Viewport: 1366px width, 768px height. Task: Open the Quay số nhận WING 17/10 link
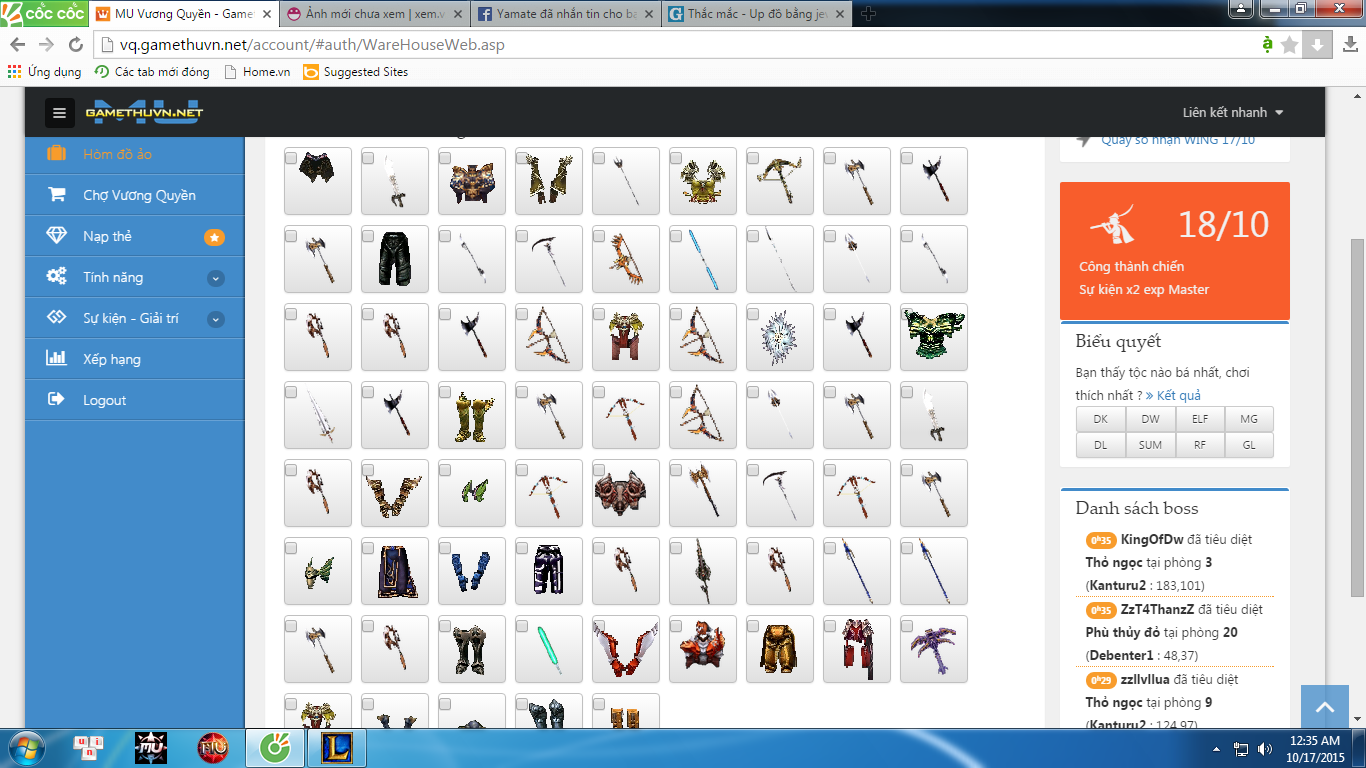1178,140
